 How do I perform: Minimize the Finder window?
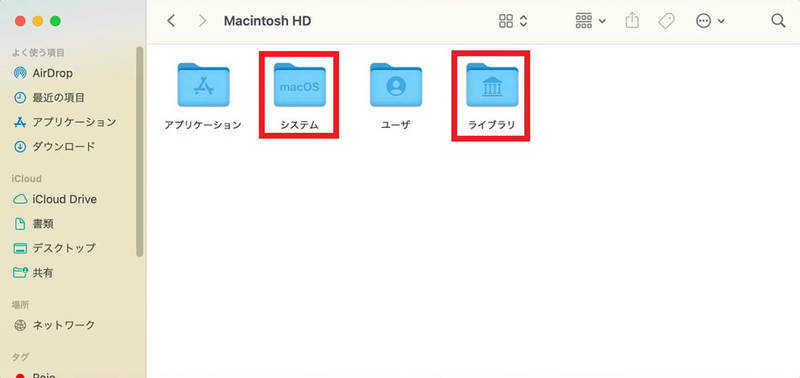click(38, 21)
